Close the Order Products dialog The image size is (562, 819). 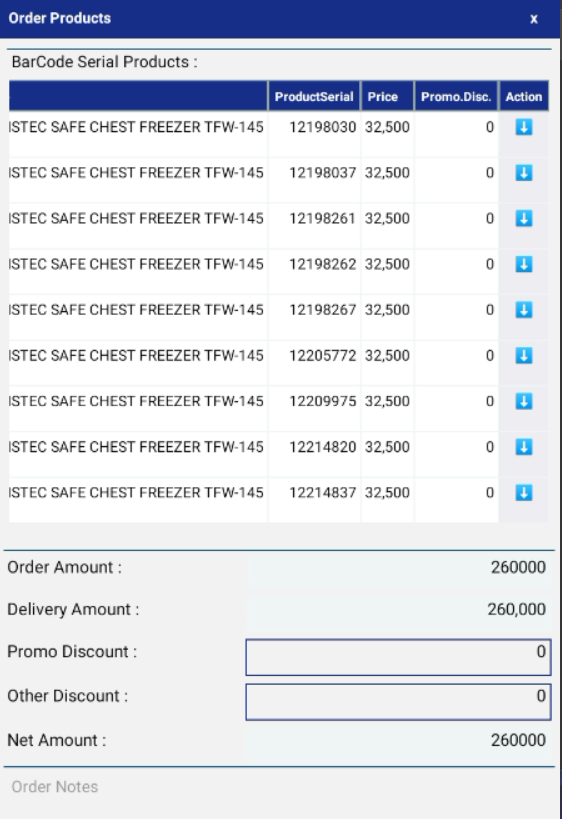tap(533, 19)
